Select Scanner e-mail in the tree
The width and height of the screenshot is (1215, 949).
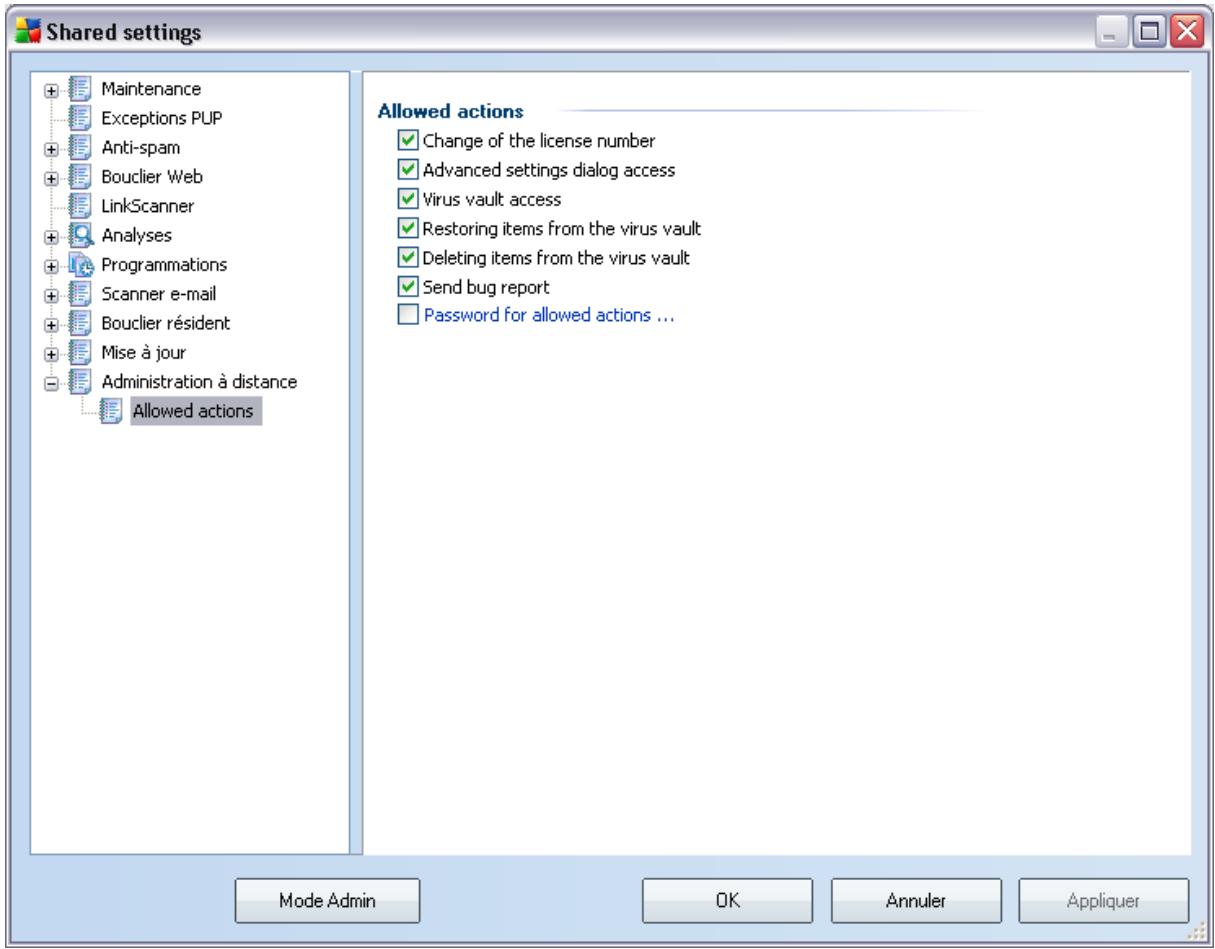[158, 294]
